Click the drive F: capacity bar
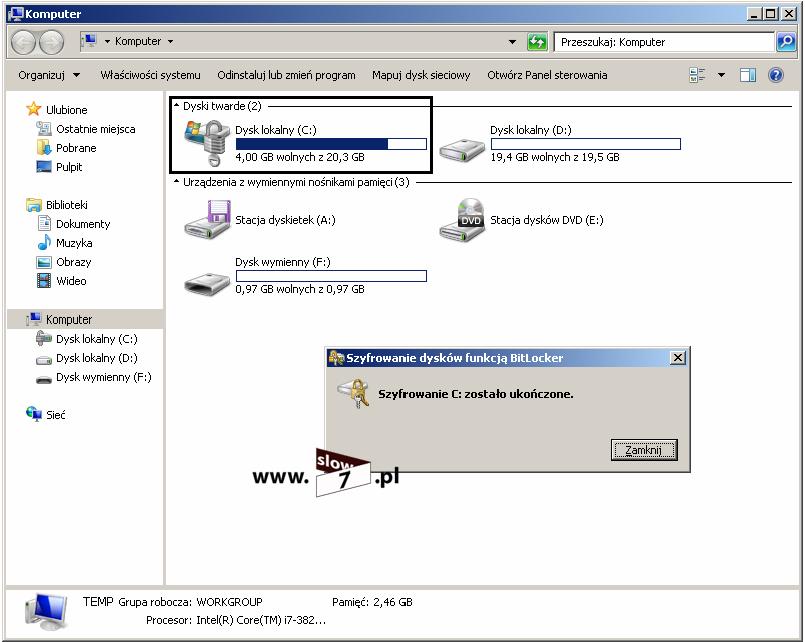The height and width of the screenshot is (642, 805). 331,276
